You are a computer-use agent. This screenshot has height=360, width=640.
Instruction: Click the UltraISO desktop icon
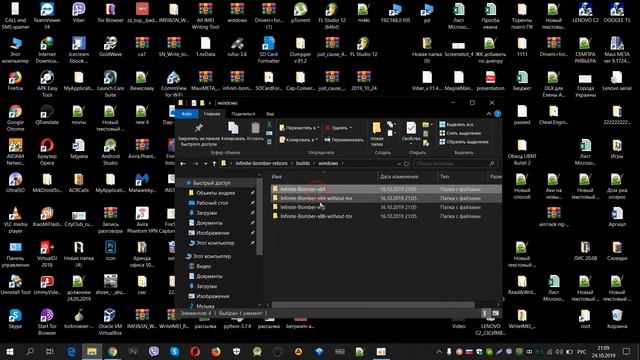[x=15, y=183]
